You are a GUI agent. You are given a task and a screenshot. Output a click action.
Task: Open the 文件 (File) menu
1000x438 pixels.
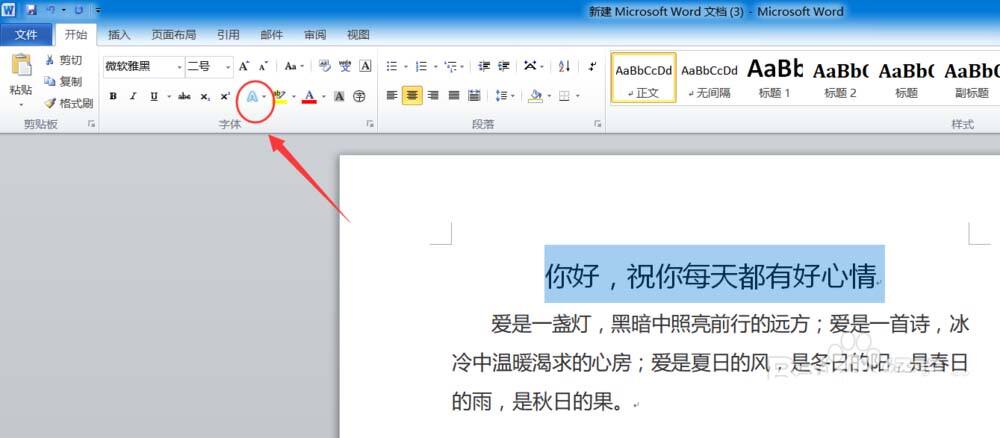coord(26,34)
